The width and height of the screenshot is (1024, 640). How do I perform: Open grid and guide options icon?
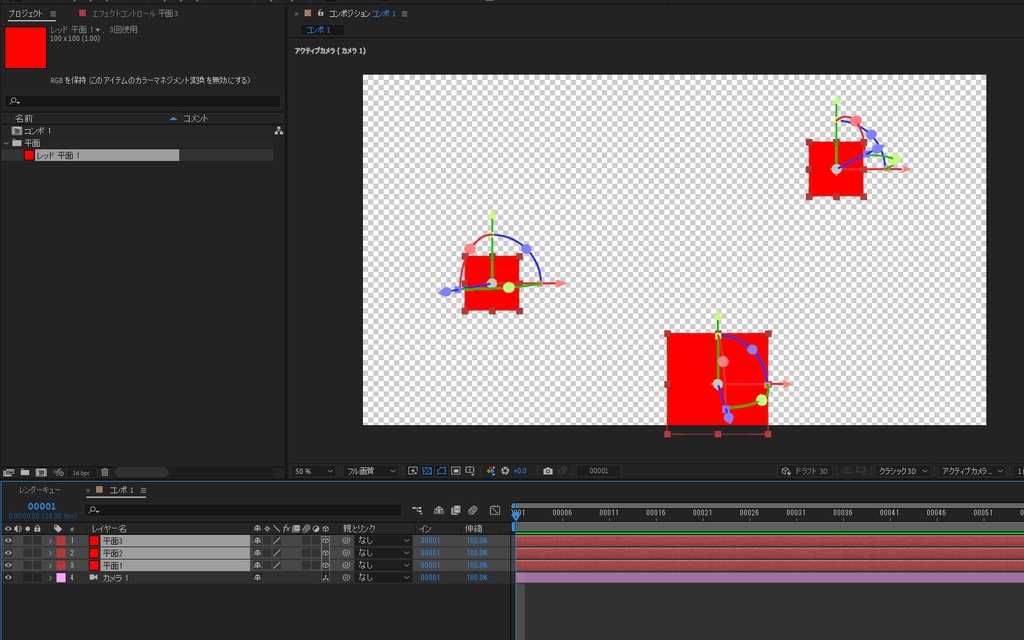[x=470, y=471]
